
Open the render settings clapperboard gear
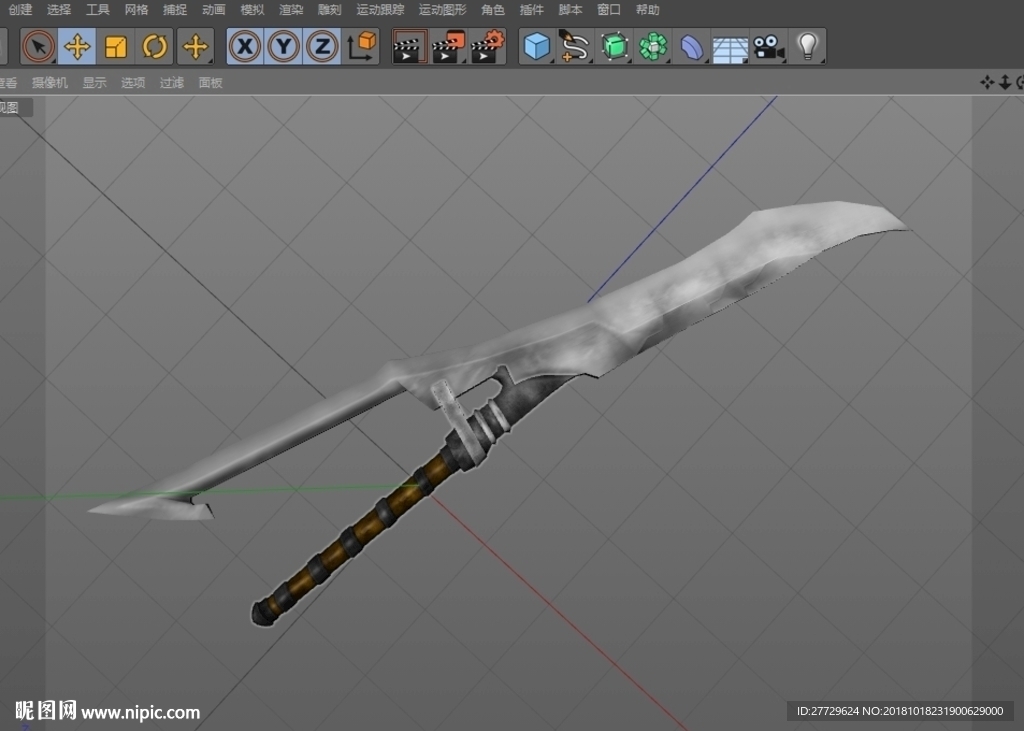[487, 46]
